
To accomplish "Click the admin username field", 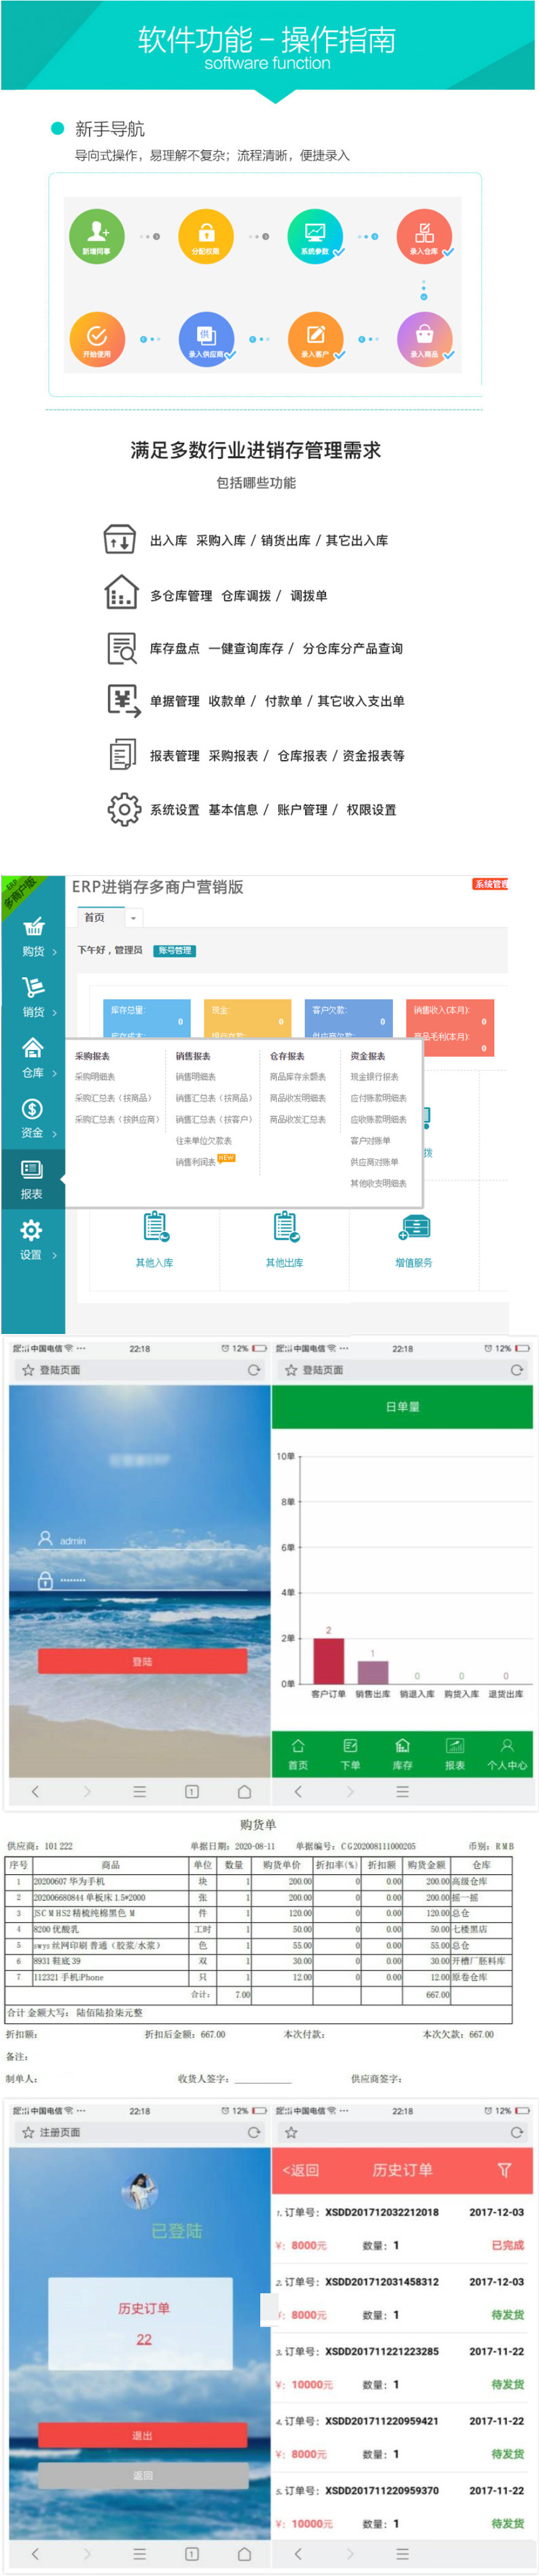I will 142,1540.
